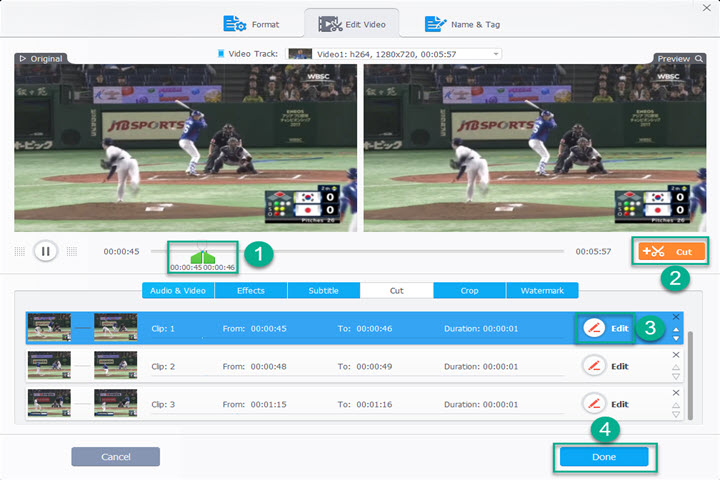
Task: Move Clip 2 up with arrow
Action: click(x=676, y=367)
